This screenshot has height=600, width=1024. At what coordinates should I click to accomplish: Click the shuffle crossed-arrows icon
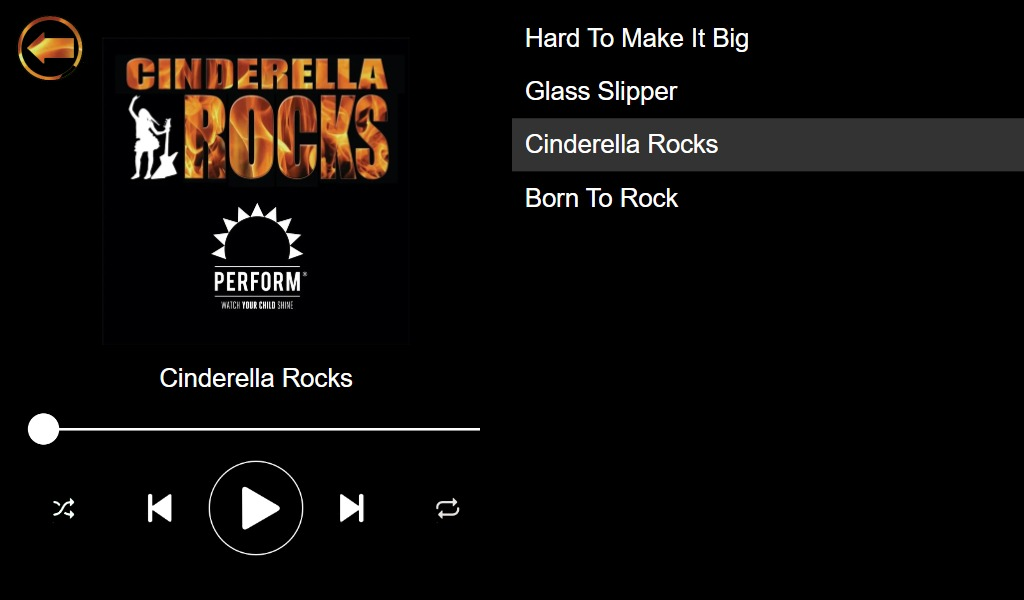tap(61, 507)
